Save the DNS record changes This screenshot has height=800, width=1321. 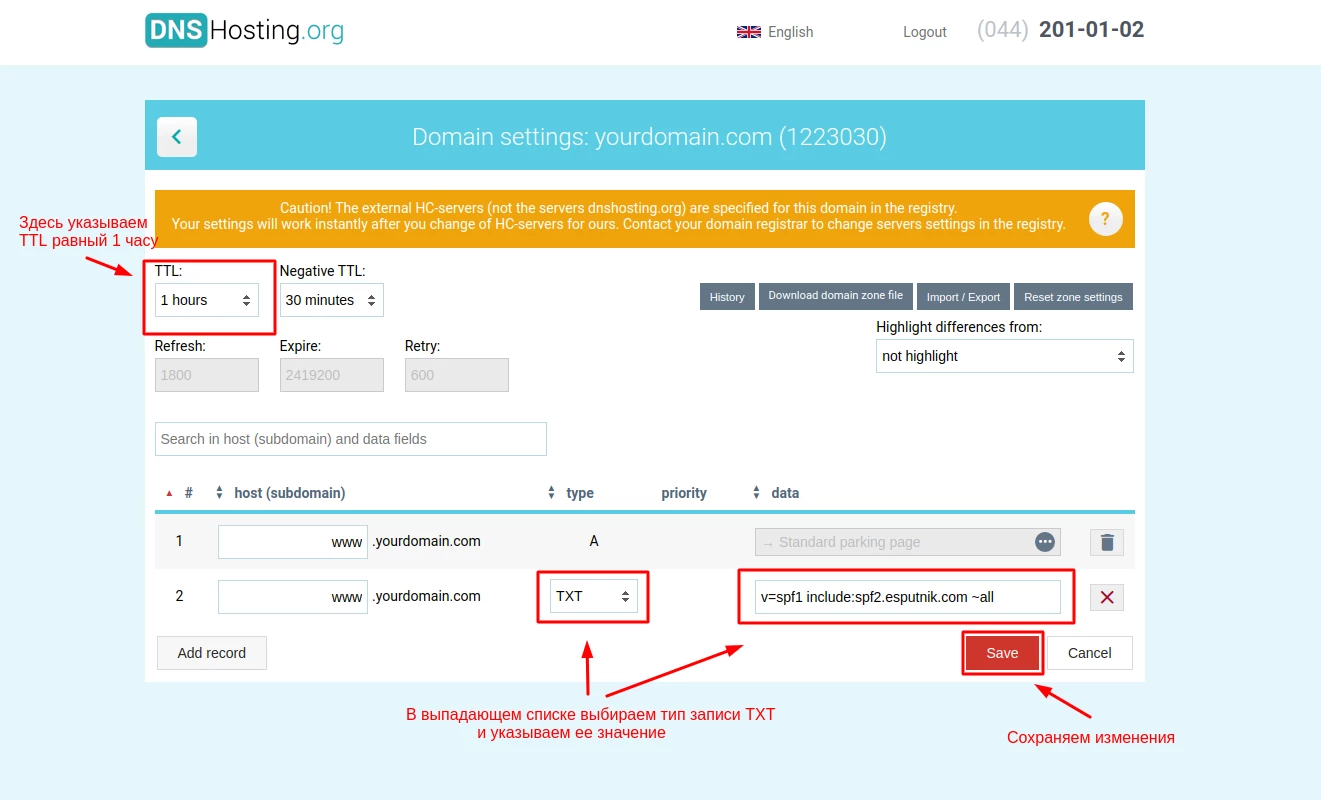(1002, 653)
